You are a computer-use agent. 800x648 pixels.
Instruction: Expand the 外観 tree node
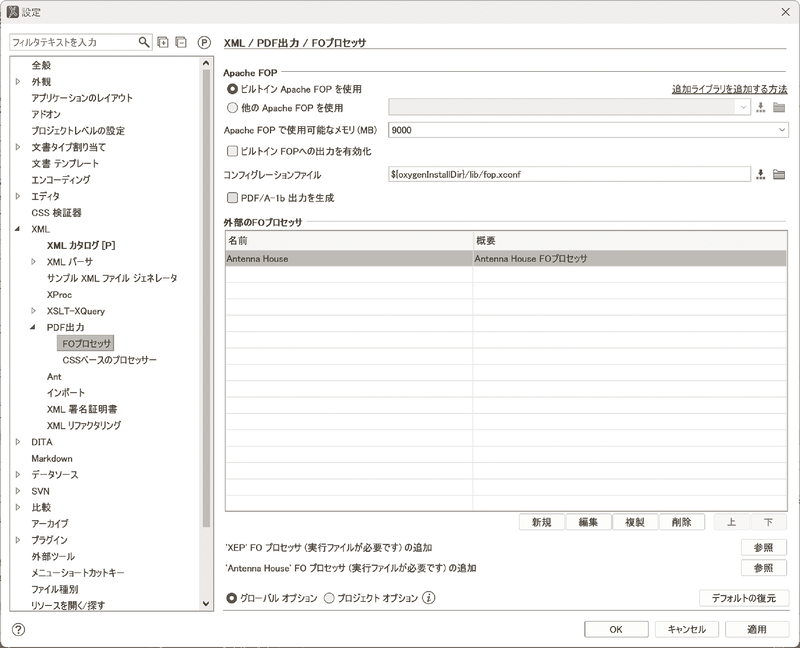pos(18,82)
